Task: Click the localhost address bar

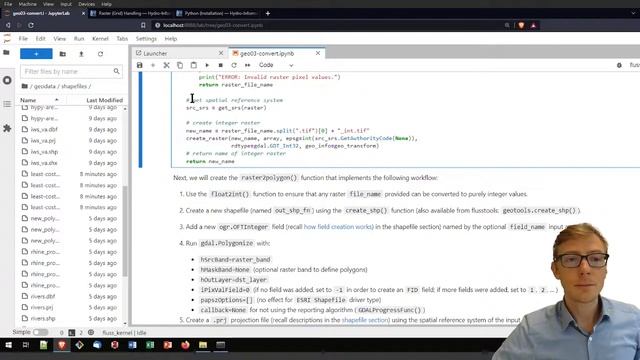Action: click(x=327, y=25)
